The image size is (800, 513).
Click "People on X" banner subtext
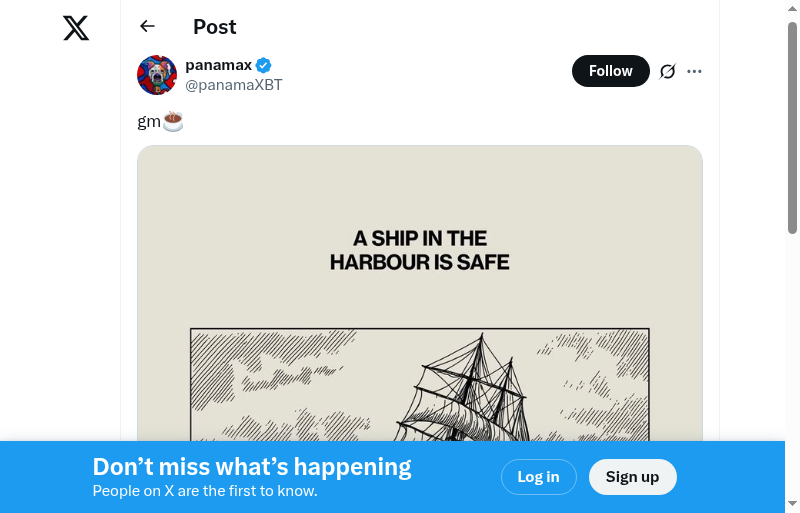tap(205, 491)
